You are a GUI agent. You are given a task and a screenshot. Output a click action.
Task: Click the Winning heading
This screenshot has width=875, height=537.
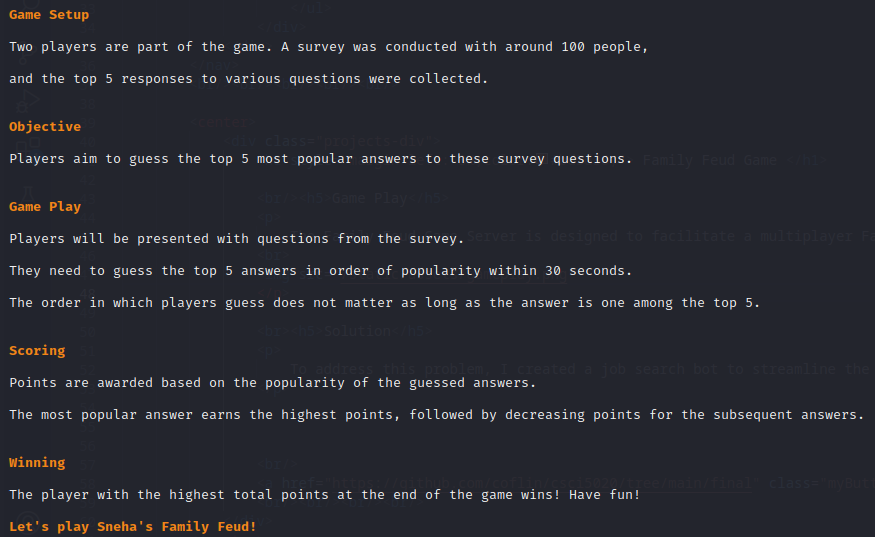point(37,463)
